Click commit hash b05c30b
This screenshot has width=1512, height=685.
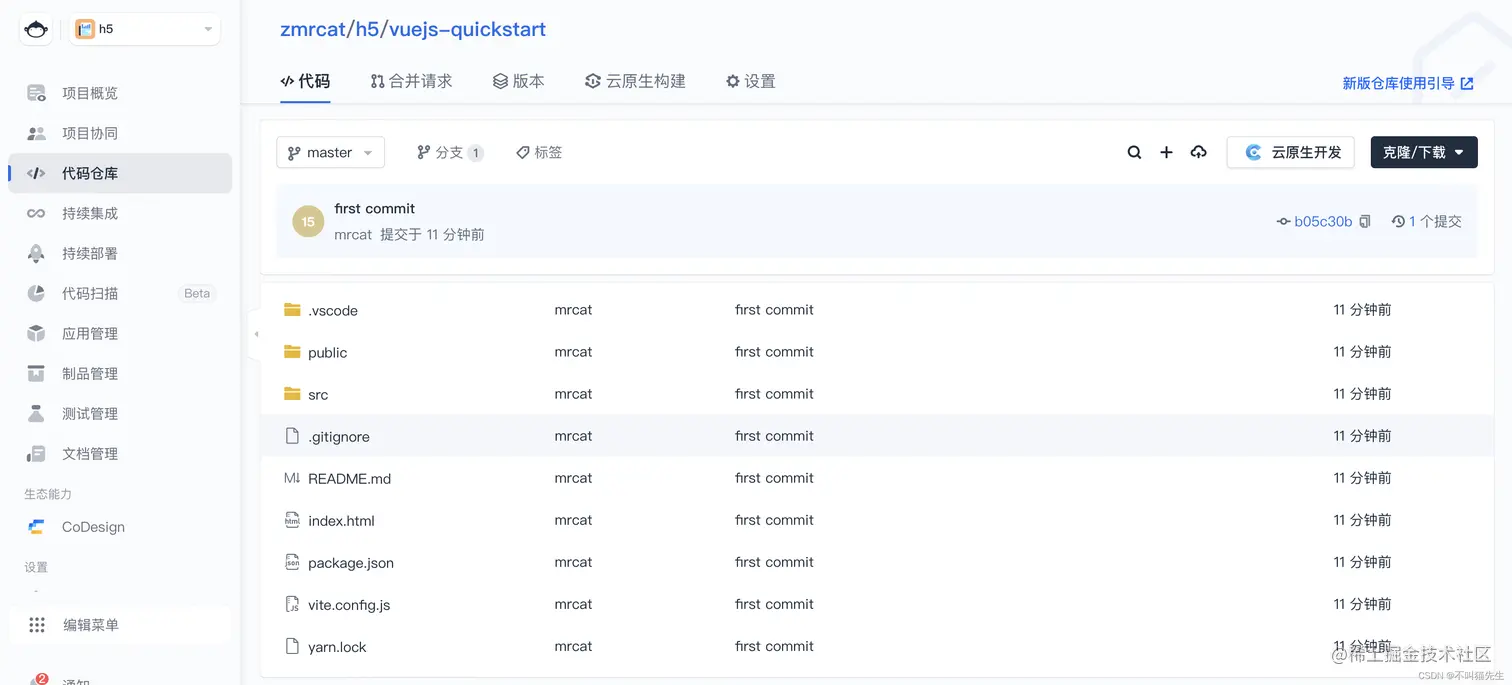pyautogui.click(x=1323, y=222)
